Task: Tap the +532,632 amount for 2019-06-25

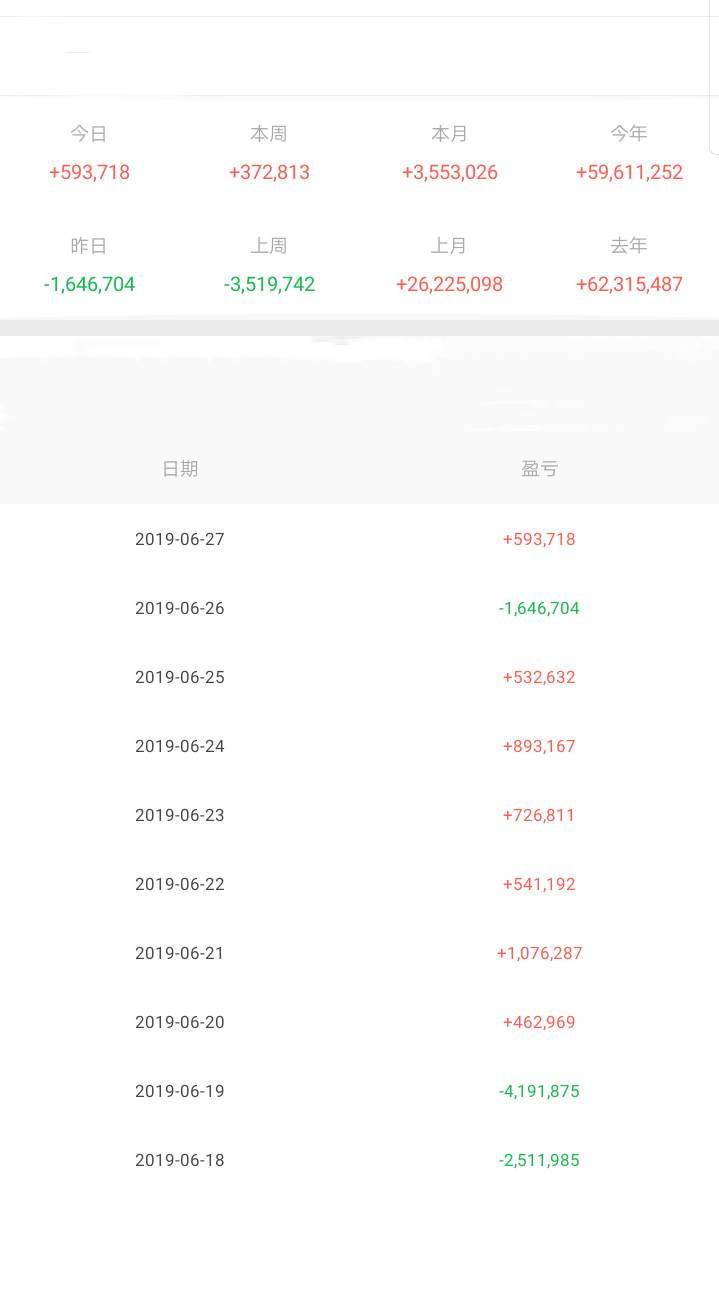Action: [x=539, y=677]
